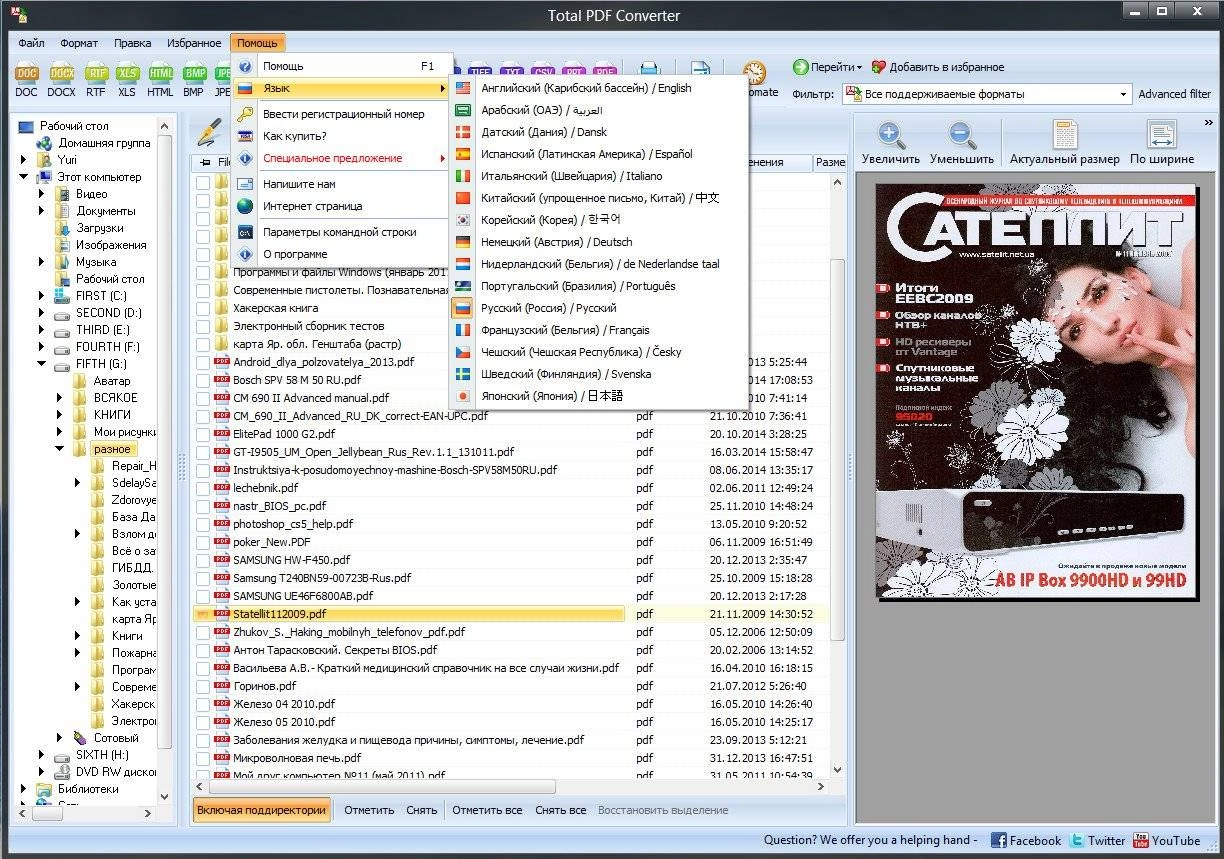Open the Формат menu
Screen dimensions: 1224x859
pos(79,43)
